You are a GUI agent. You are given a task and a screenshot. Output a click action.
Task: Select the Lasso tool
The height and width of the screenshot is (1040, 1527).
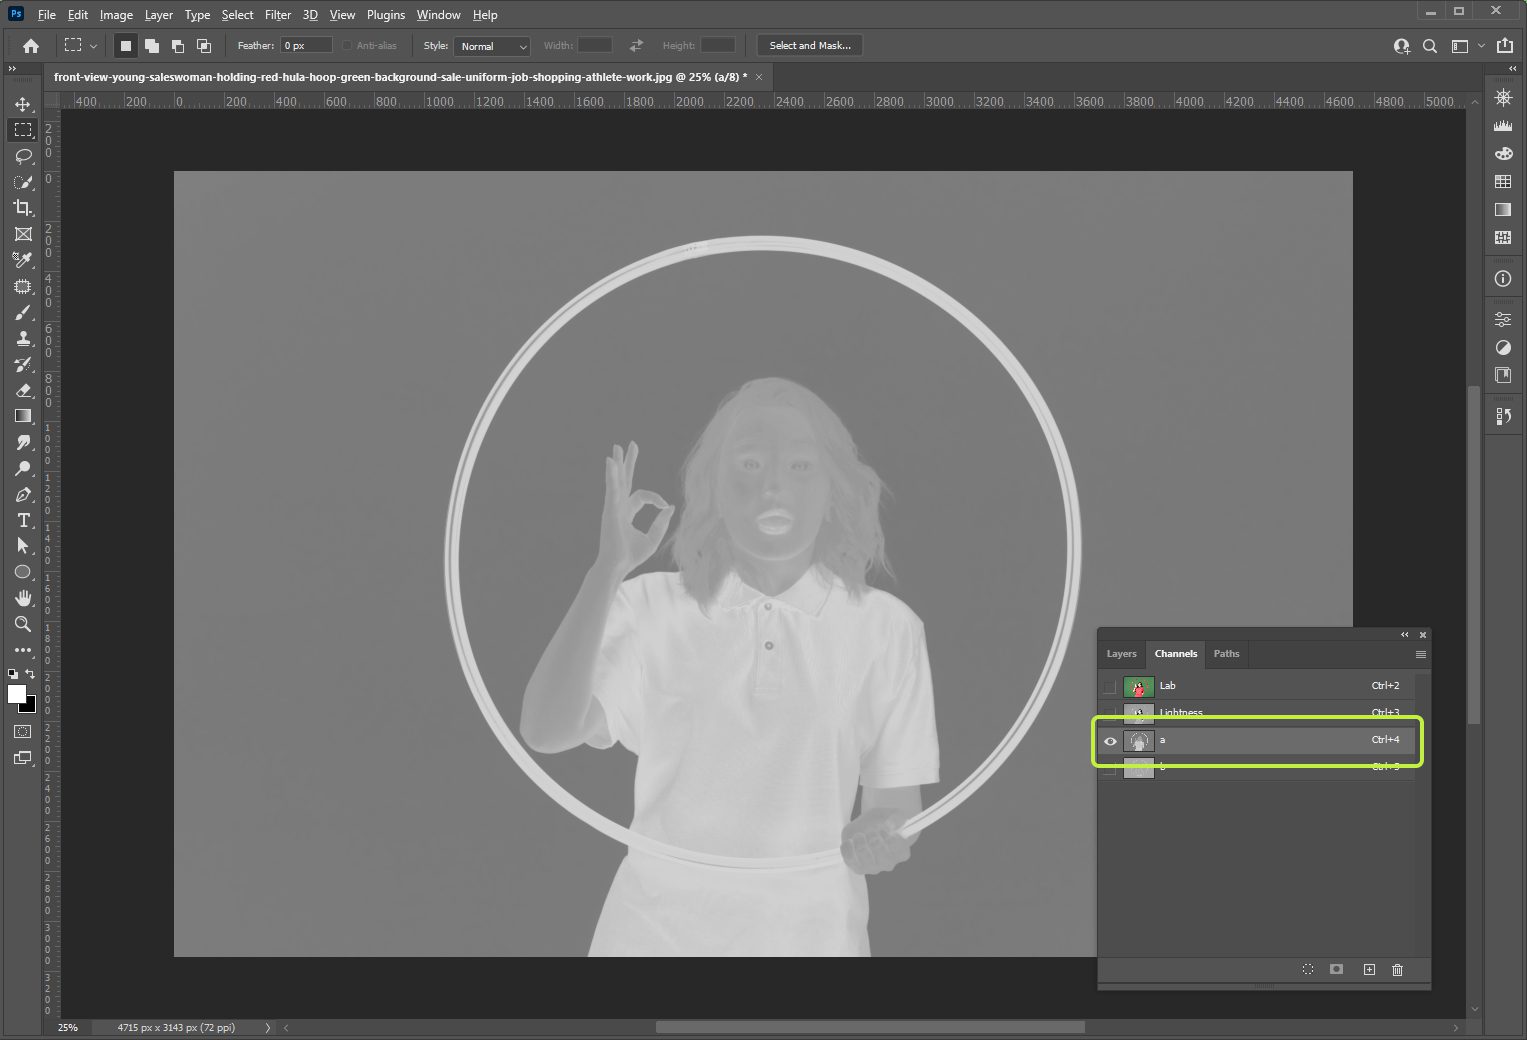tap(23, 156)
